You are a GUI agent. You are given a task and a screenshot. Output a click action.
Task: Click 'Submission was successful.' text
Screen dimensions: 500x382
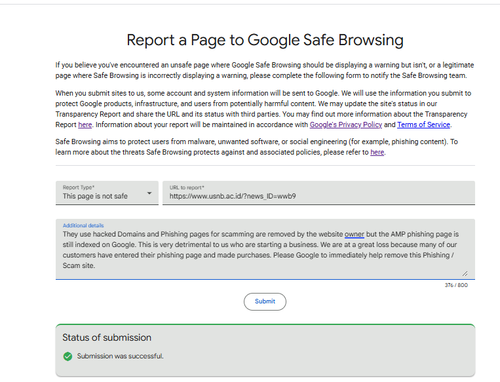pos(120,356)
